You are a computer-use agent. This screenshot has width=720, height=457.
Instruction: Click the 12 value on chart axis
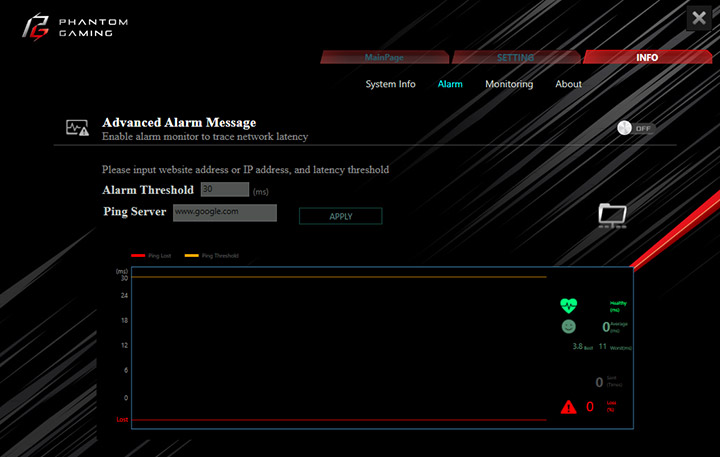click(124, 345)
